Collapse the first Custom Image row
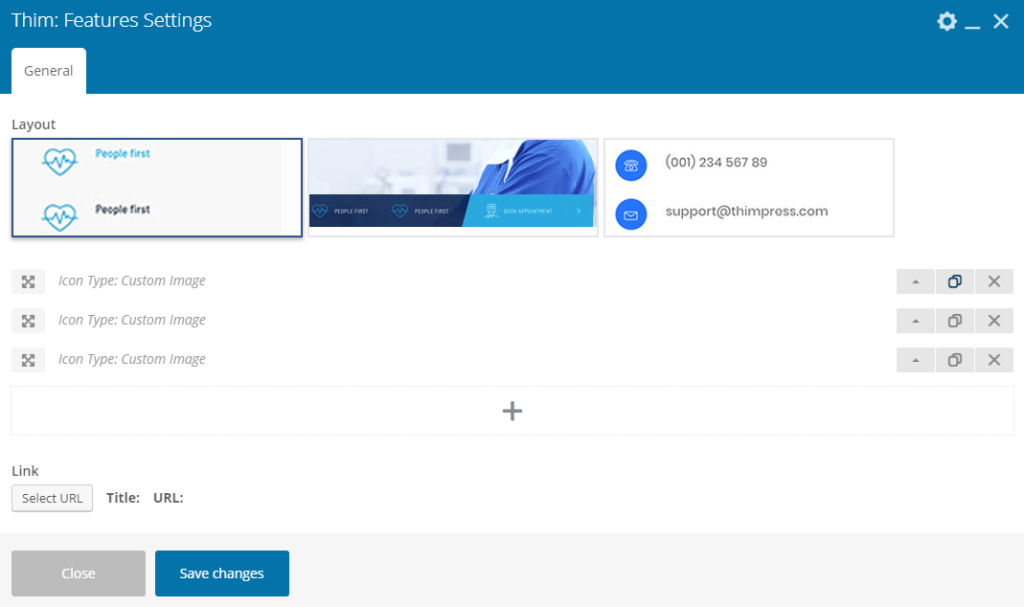Viewport: 1024px width, 607px height. pos(915,281)
